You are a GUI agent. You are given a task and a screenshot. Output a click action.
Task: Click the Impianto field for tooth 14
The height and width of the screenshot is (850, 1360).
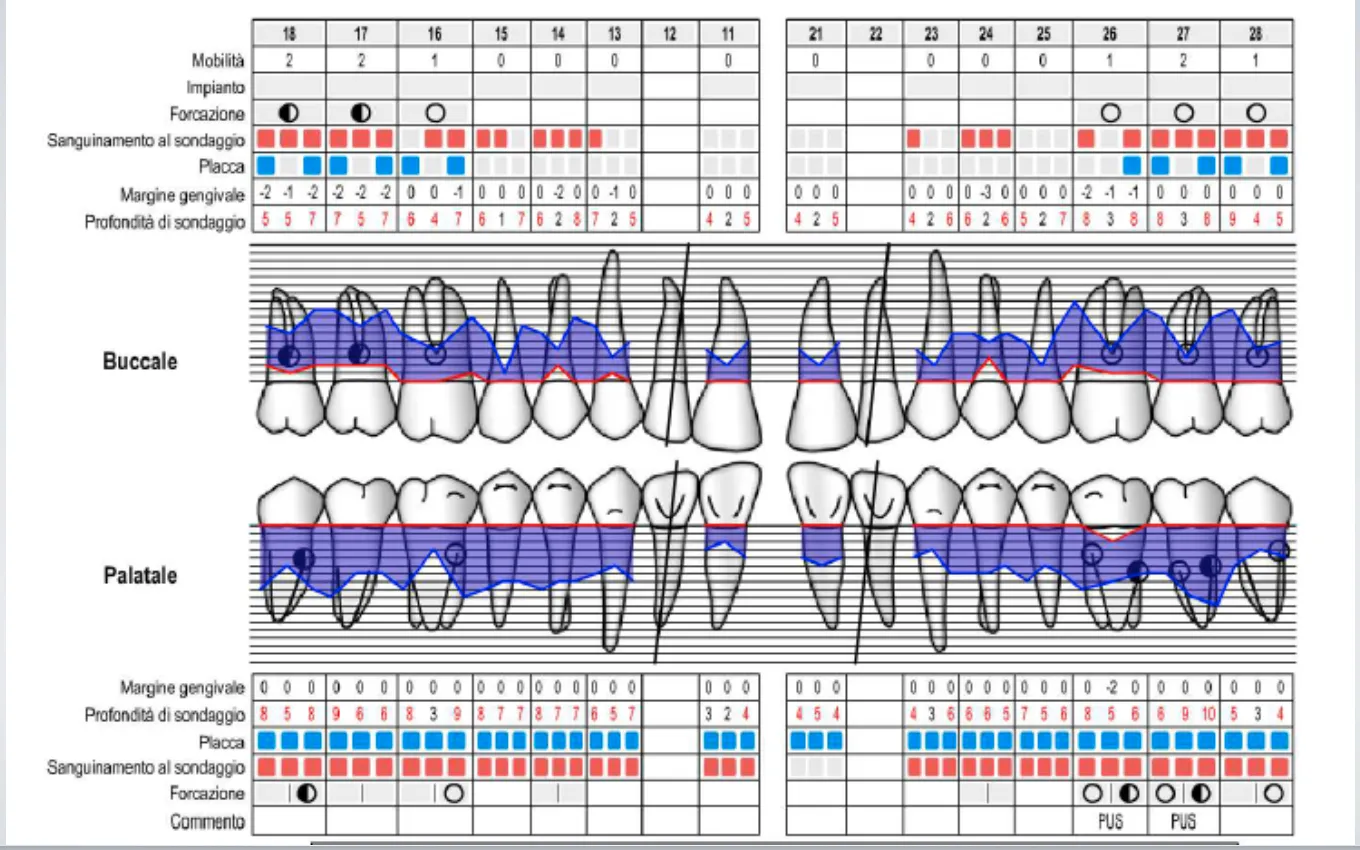[x=558, y=87]
